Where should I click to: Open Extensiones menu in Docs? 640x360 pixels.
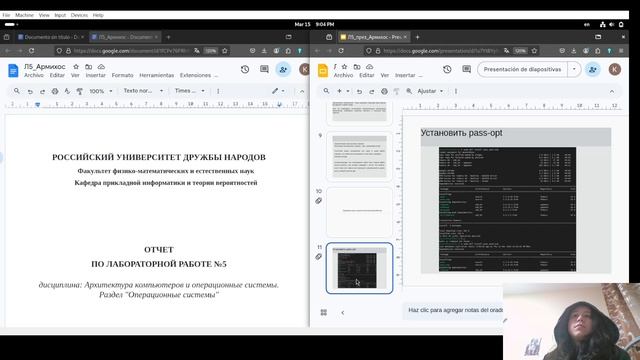tap(196, 76)
